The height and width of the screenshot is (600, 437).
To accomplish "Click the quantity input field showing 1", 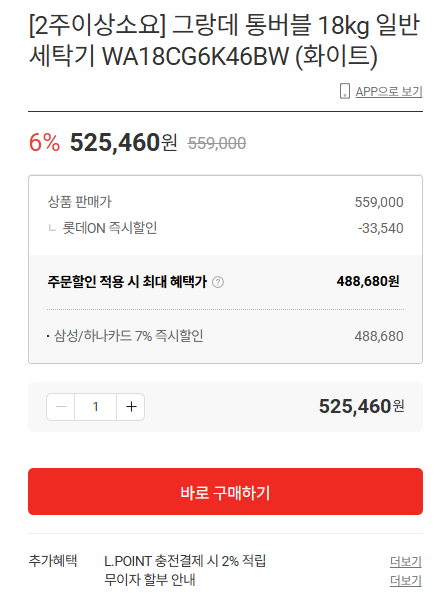I will (96, 407).
